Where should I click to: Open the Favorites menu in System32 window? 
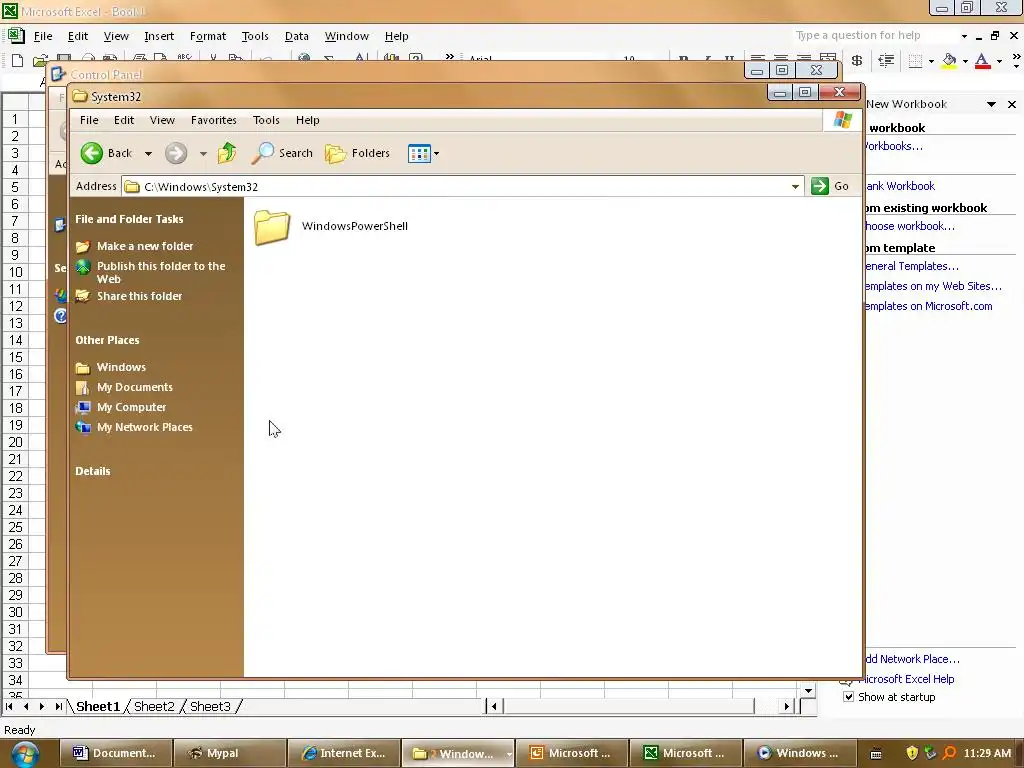(x=214, y=120)
